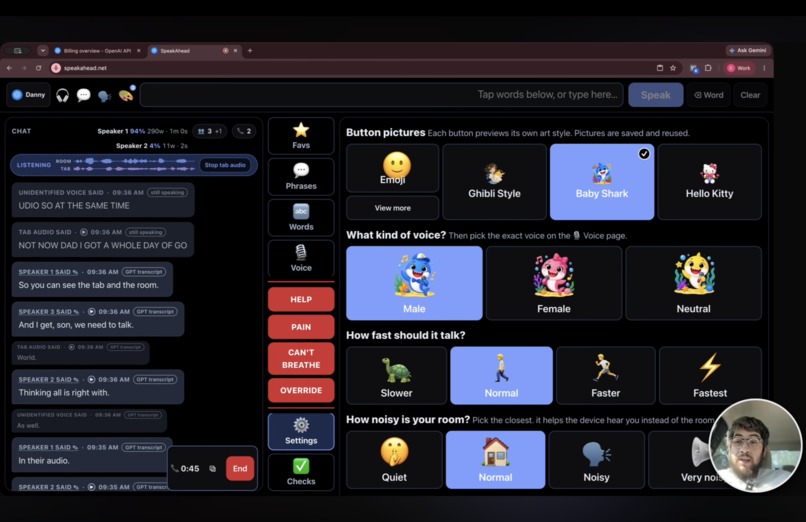Viewport: 806px width, 522px height.
Task: Tap the red PAIN button
Action: (301, 327)
